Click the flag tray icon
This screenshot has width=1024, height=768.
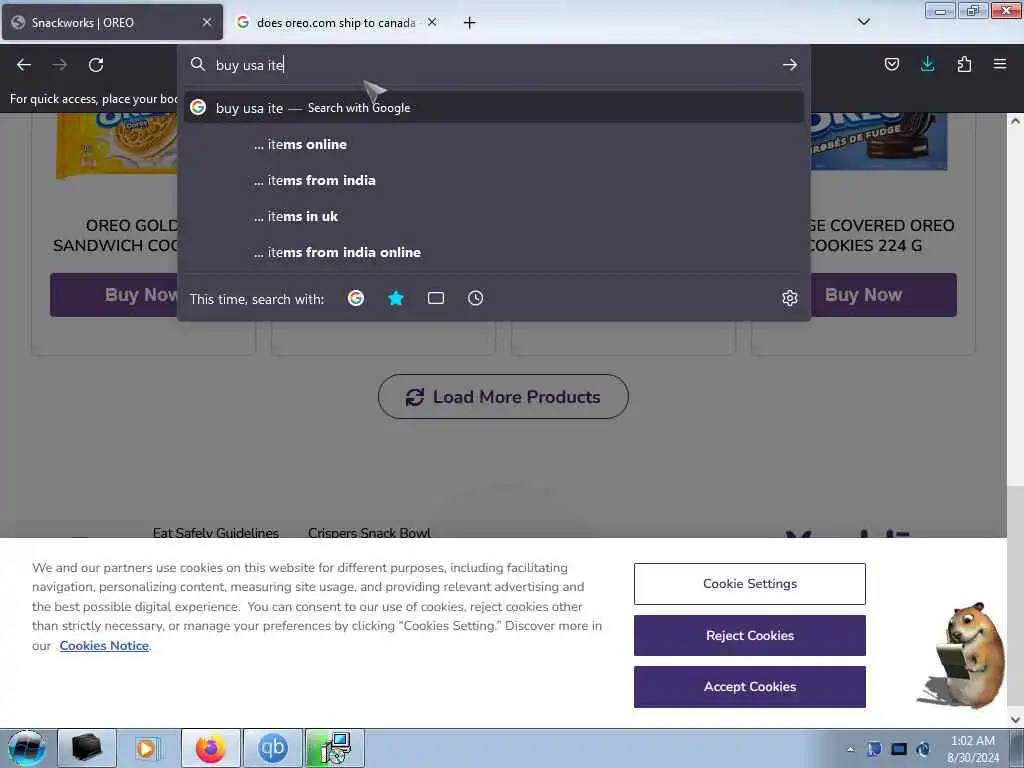(x=874, y=749)
